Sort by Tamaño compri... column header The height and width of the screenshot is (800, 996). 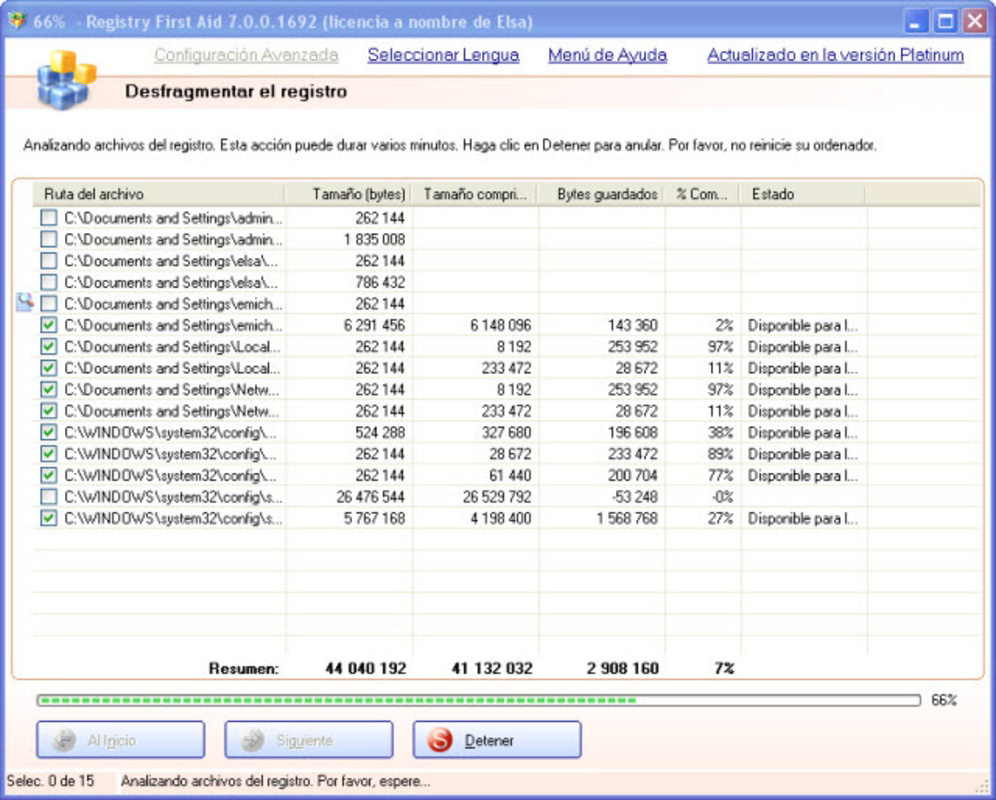point(474,194)
